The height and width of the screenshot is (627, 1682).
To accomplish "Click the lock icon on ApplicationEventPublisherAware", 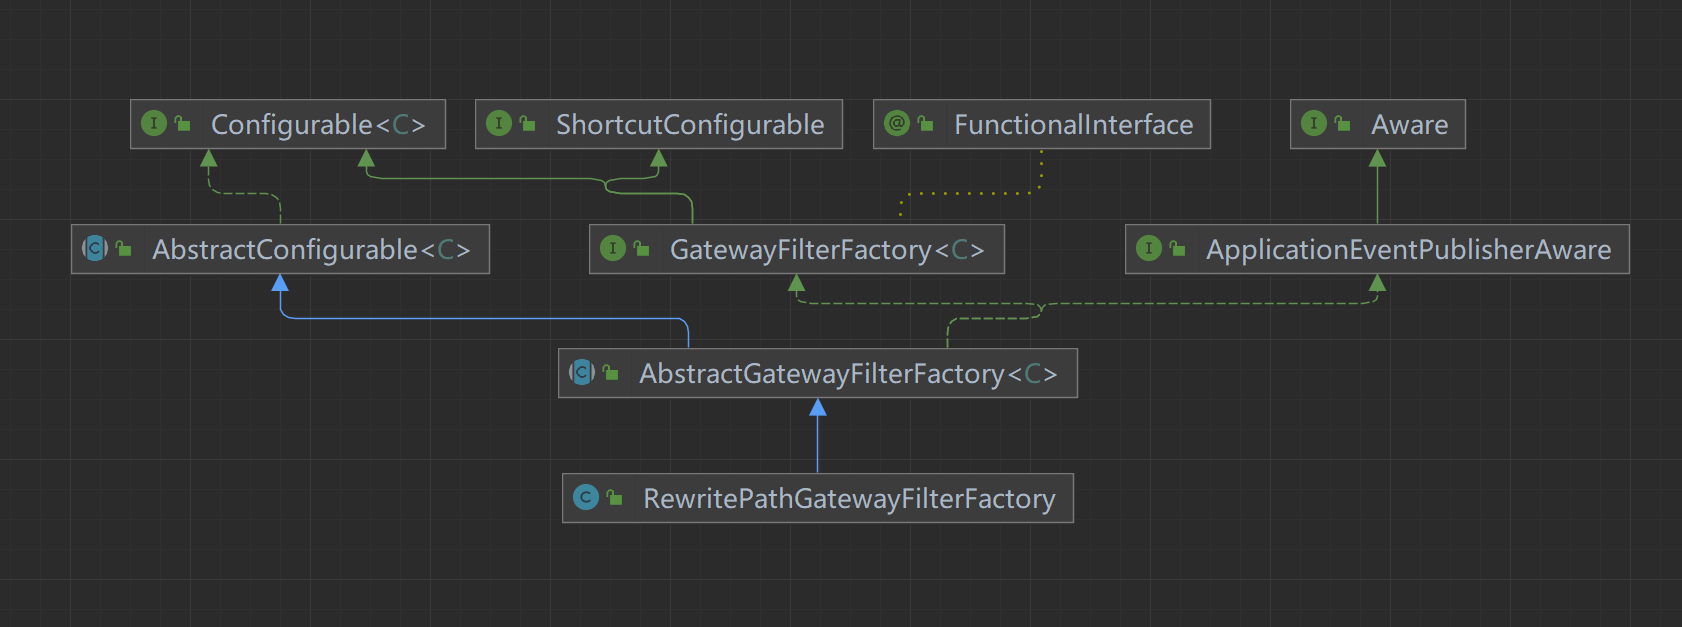I will tap(1177, 248).
